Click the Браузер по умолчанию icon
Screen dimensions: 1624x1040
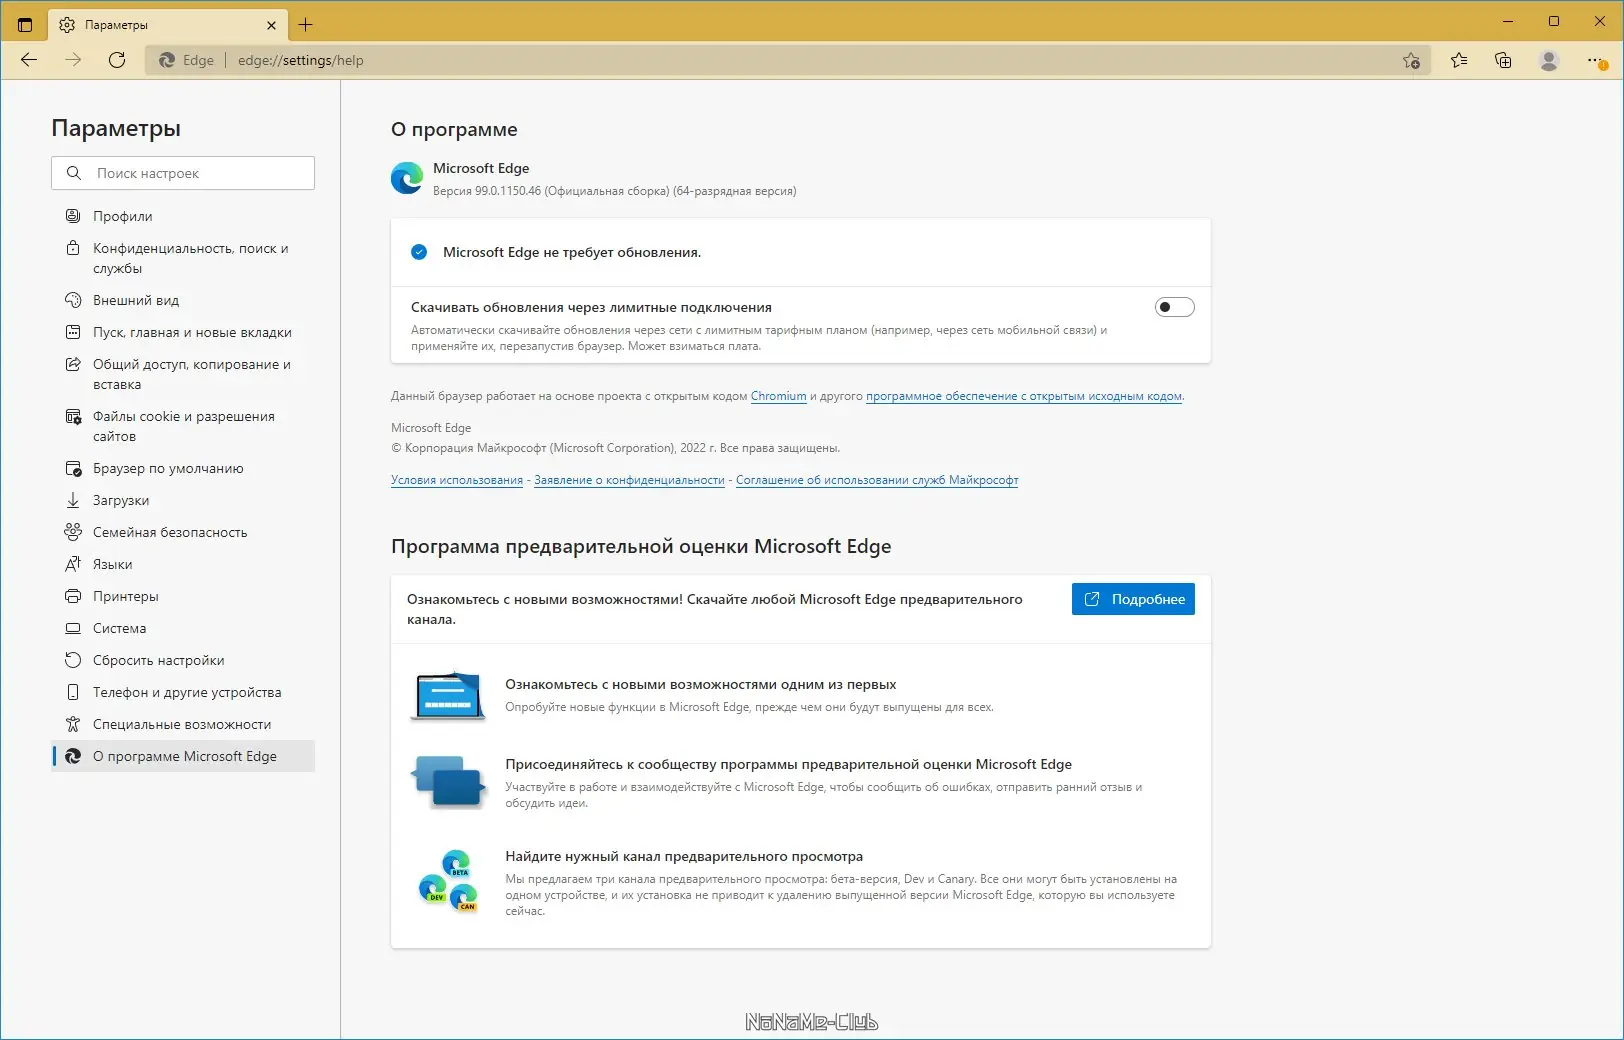[x=73, y=468]
